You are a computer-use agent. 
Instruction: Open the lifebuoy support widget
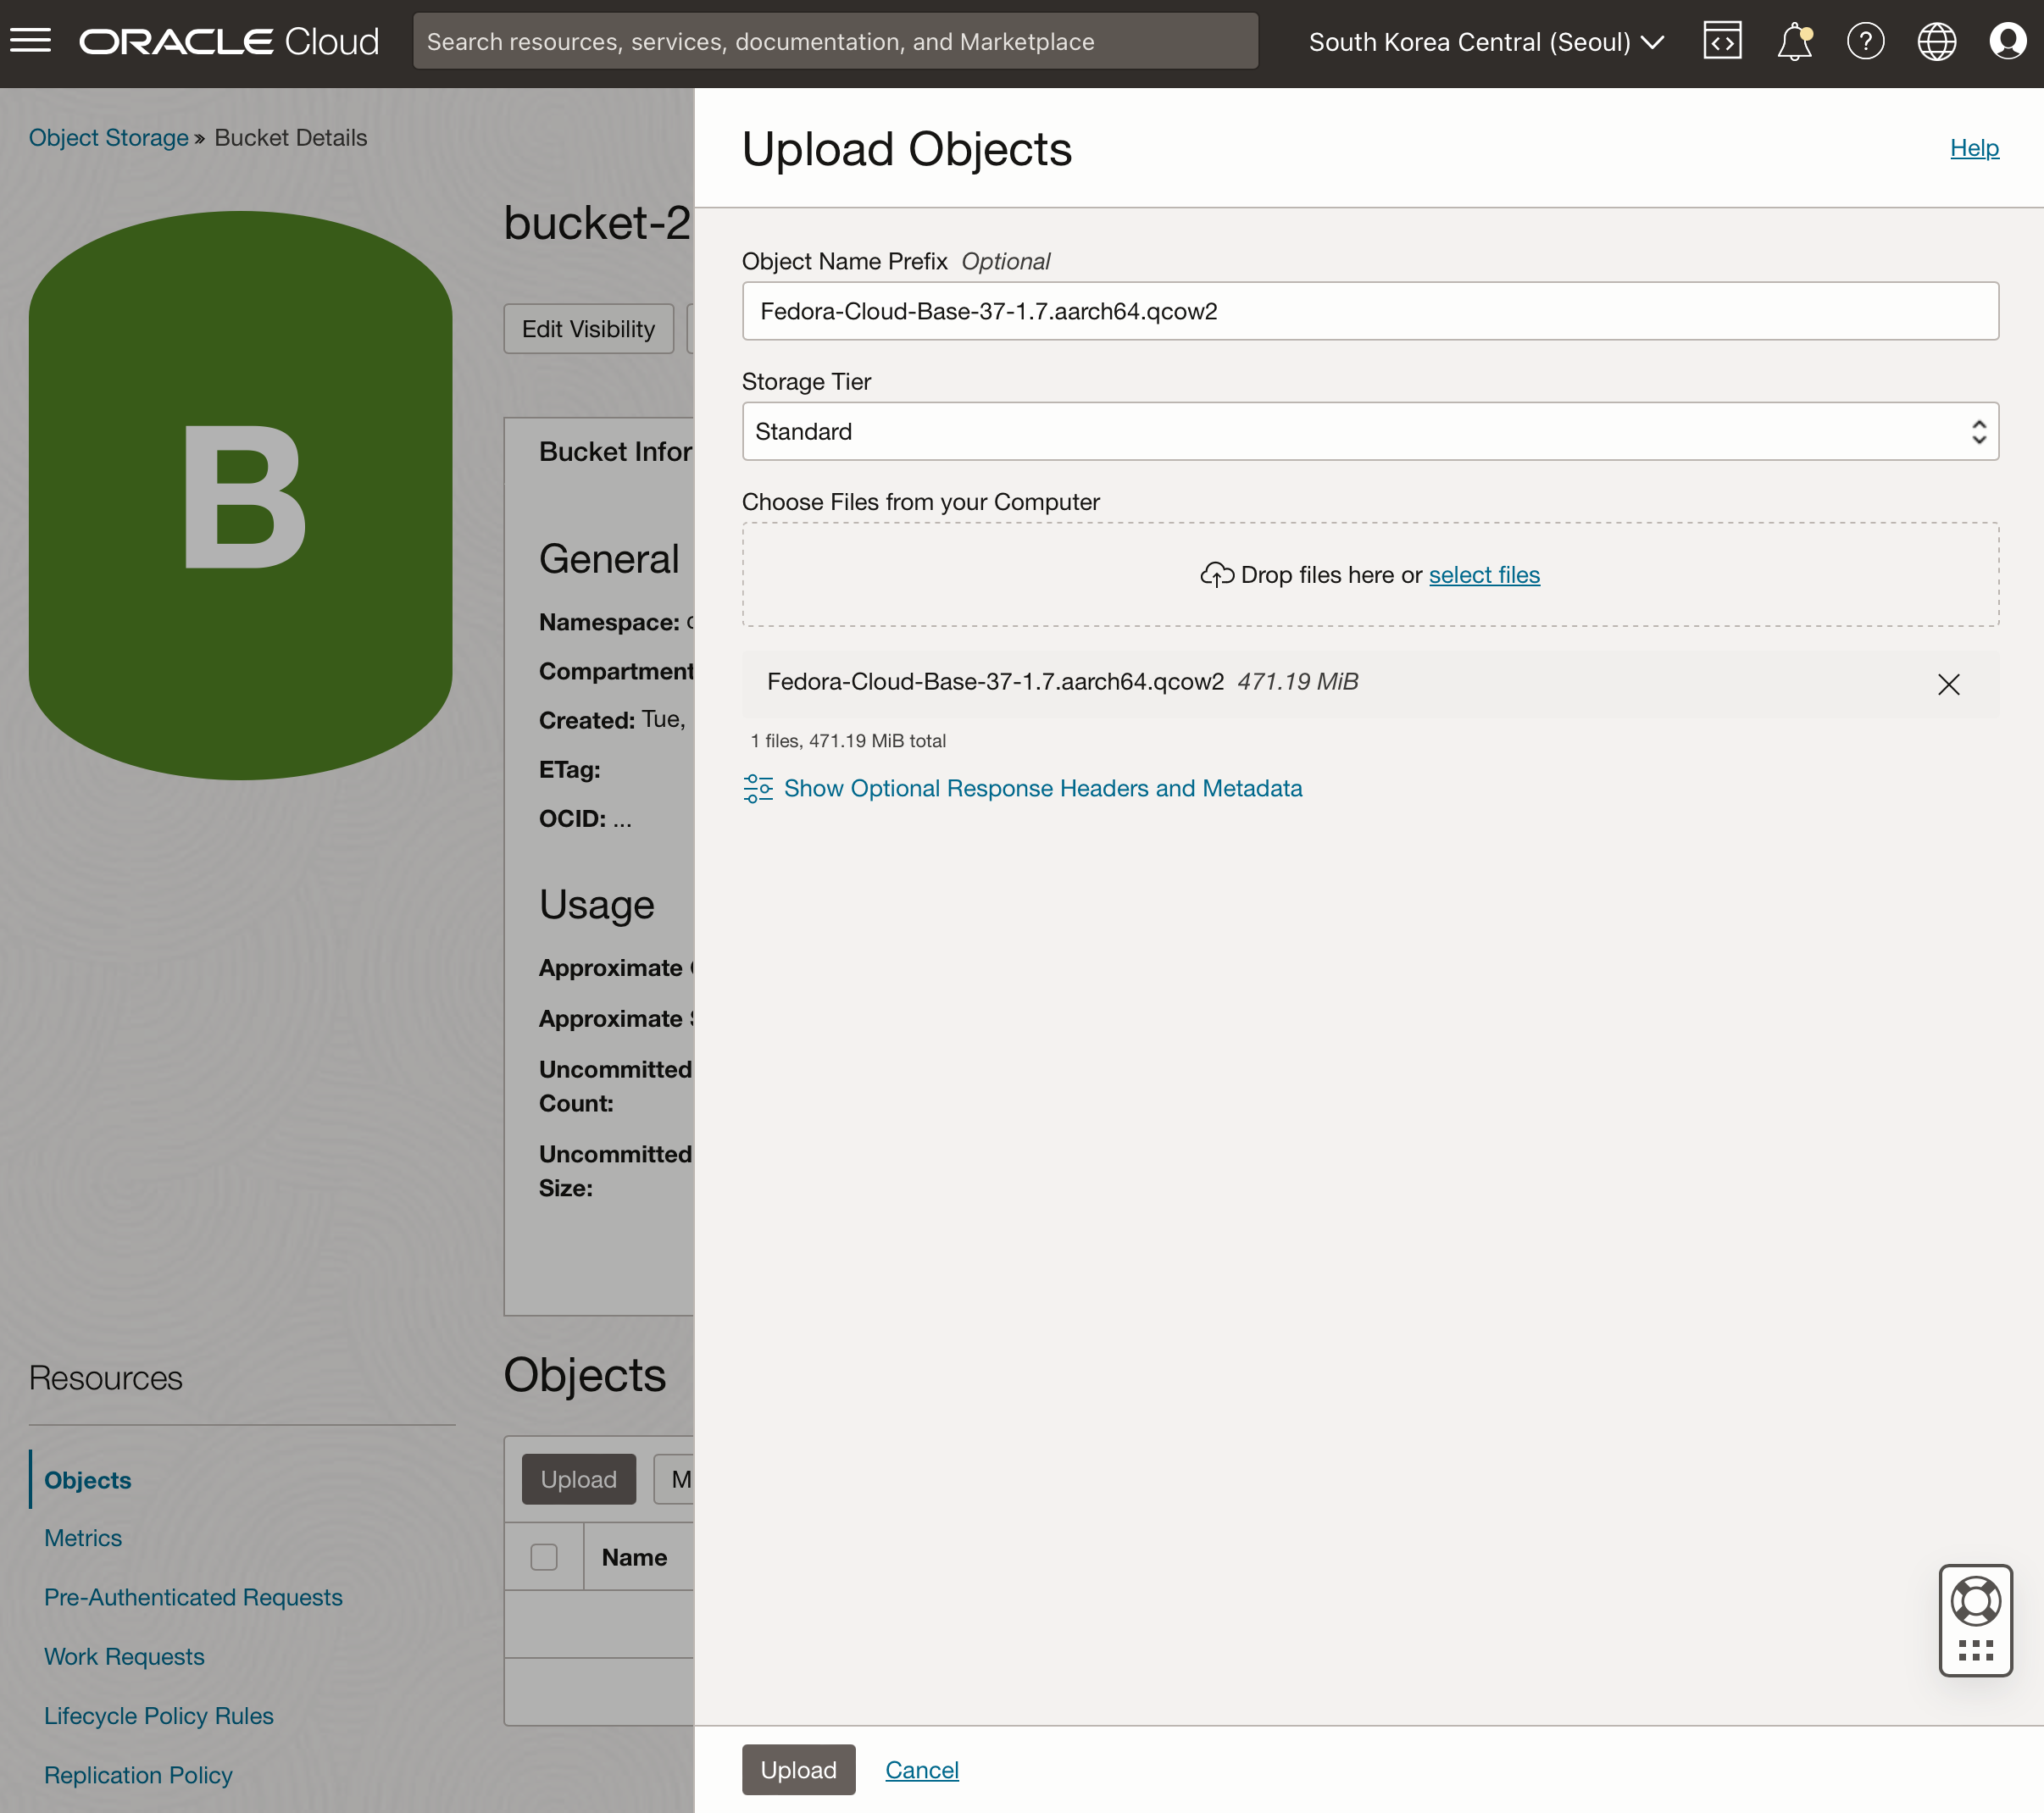click(1975, 1602)
